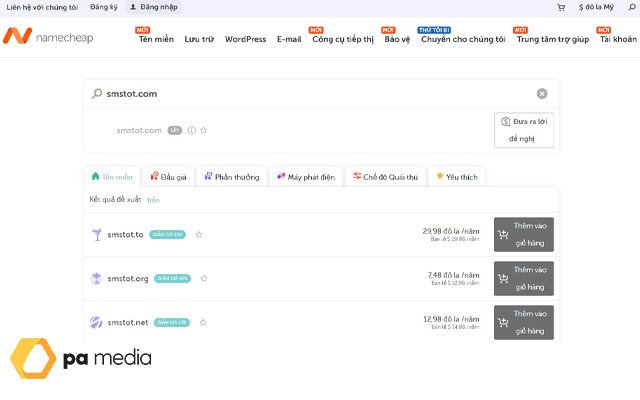Switch to the 'Chế độ Quái thú' tab
Viewport: 640px width, 400px height.
coord(385,177)
